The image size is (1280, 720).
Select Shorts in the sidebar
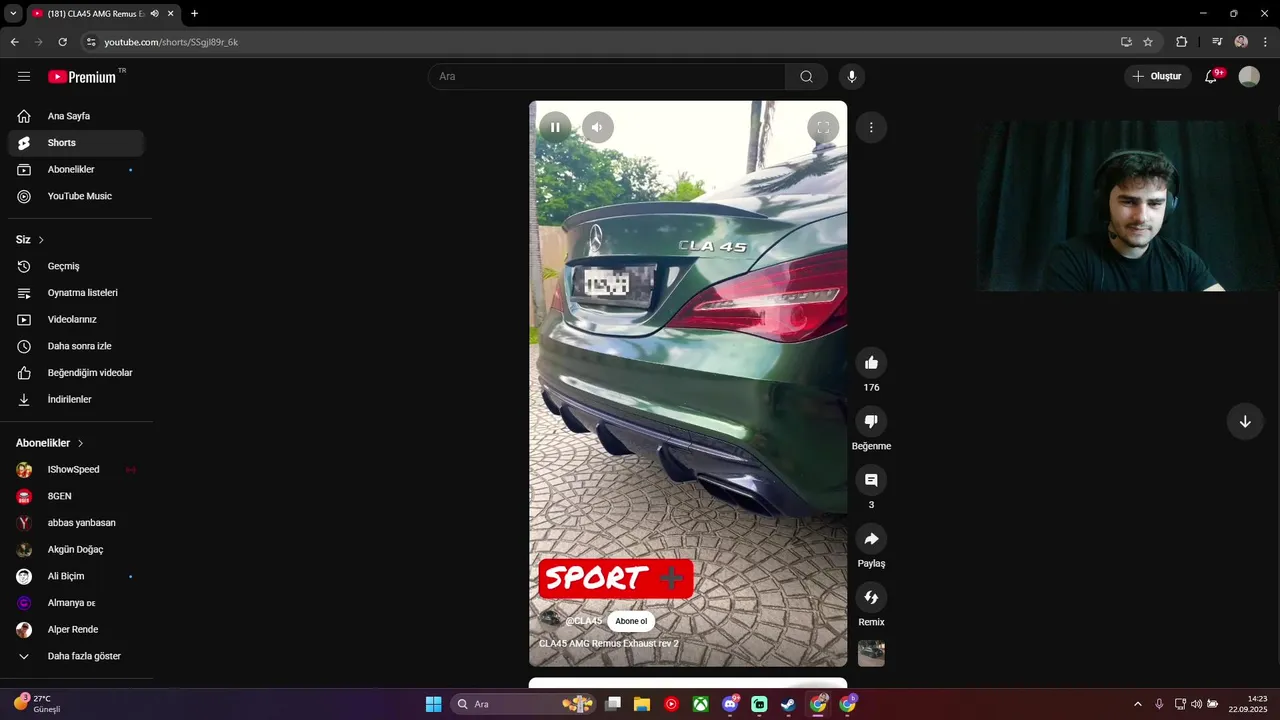(x=76, y=143)
